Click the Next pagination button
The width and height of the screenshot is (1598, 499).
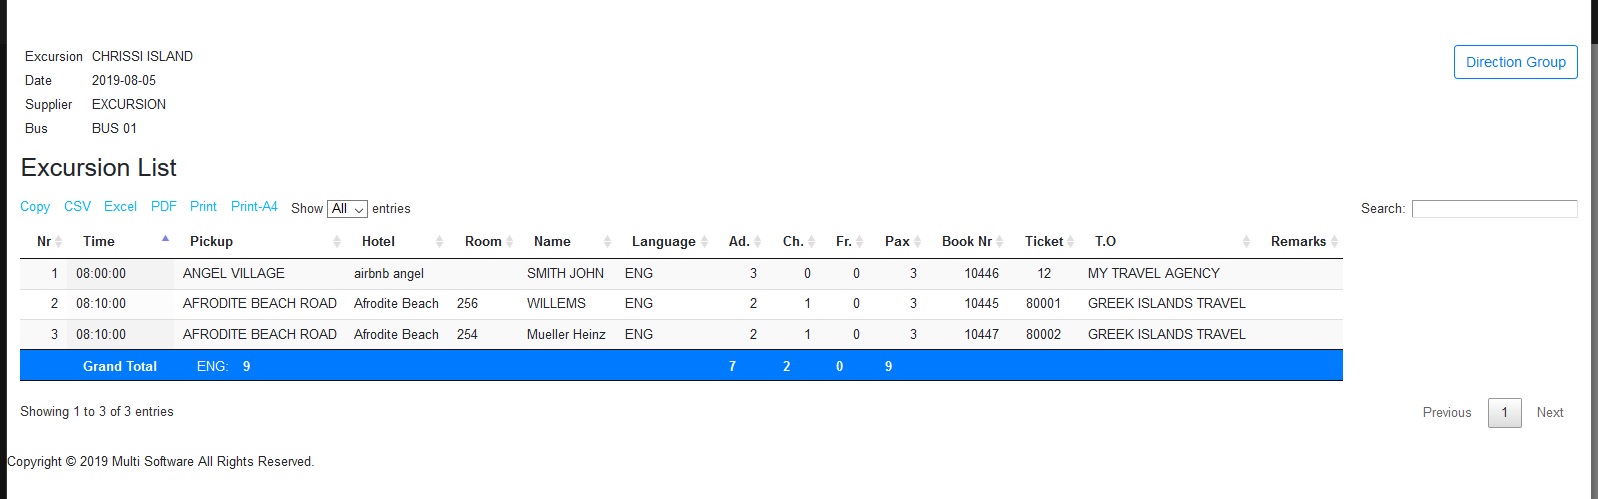point(1549,412)
